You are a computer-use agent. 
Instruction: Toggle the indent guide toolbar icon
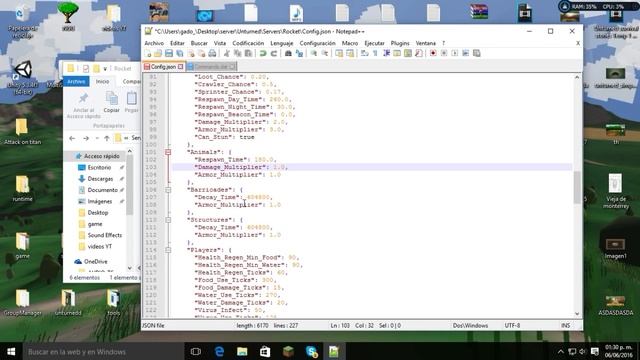click(x=386, y=53)
